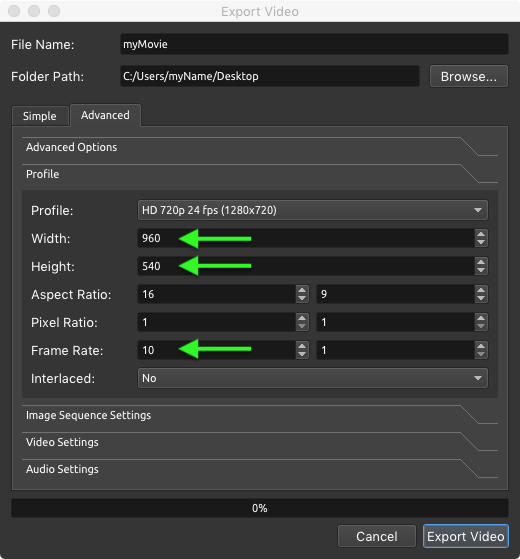Click the Frame Rate denominator field
This screenshot has width=520, height=559.
click(396, 350)
